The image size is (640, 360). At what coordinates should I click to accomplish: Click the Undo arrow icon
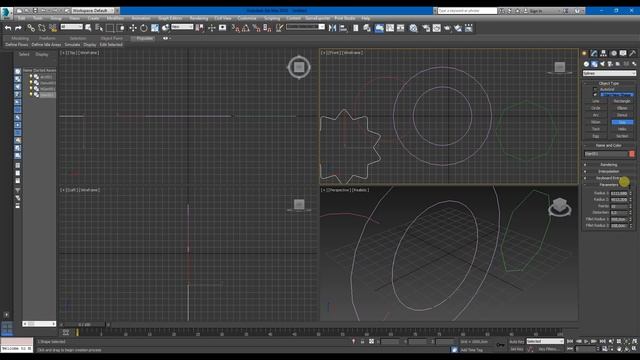[8, 28]
